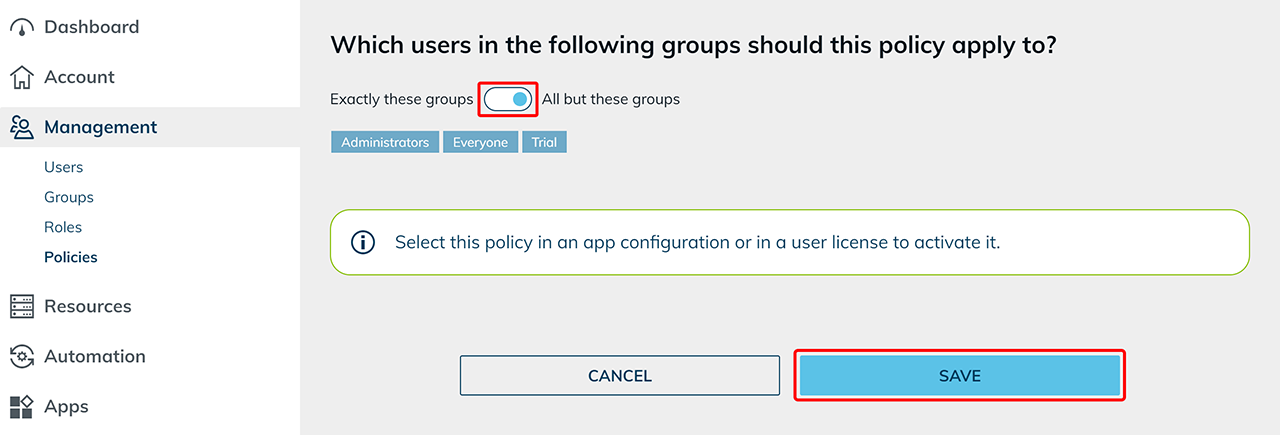1280x435 pixels.
Task: Click the Apps grid icon
Action: pos(22,407)
